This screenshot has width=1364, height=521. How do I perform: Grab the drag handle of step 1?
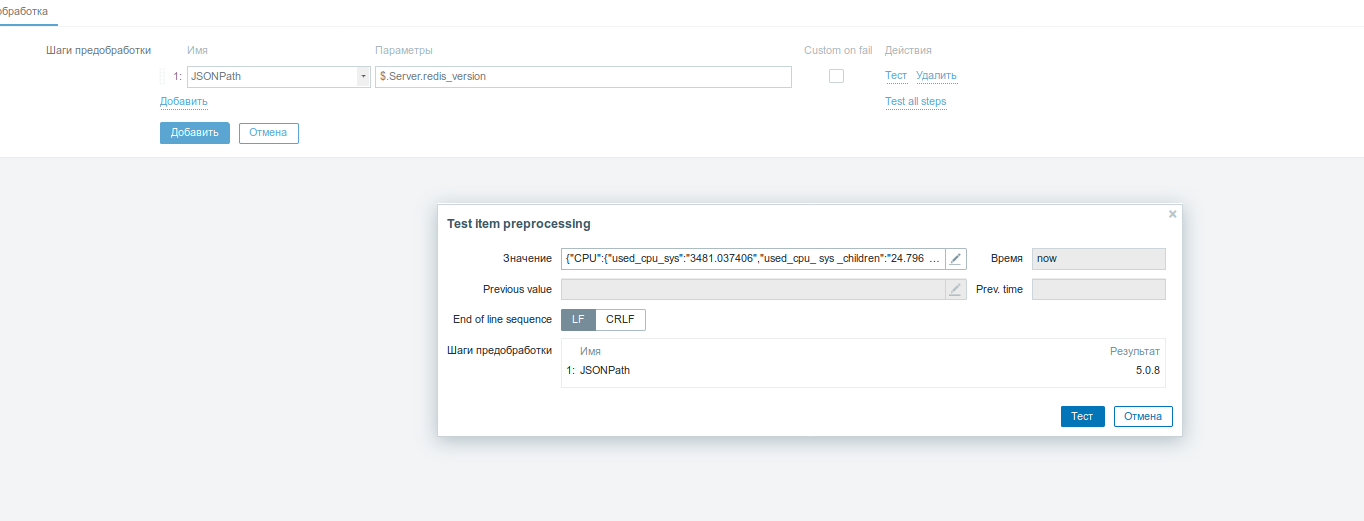click(163, 76)
